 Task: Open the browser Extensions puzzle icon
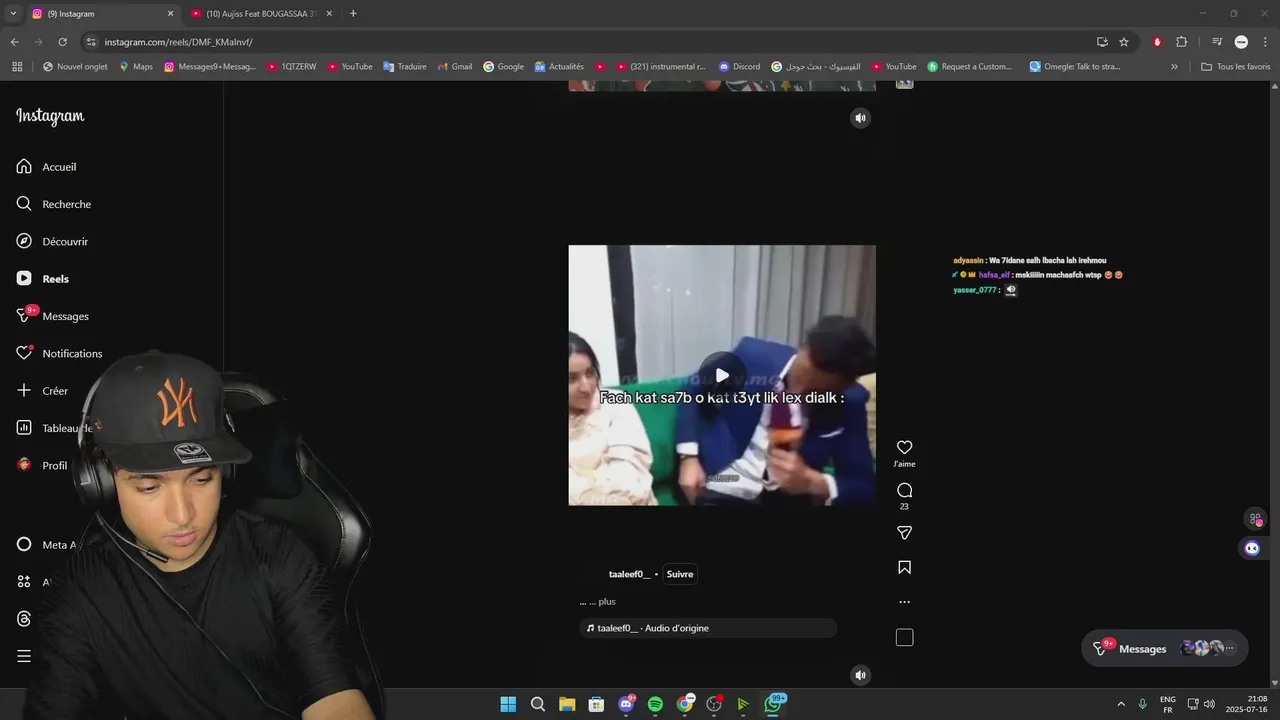(x=1181, y=42)
